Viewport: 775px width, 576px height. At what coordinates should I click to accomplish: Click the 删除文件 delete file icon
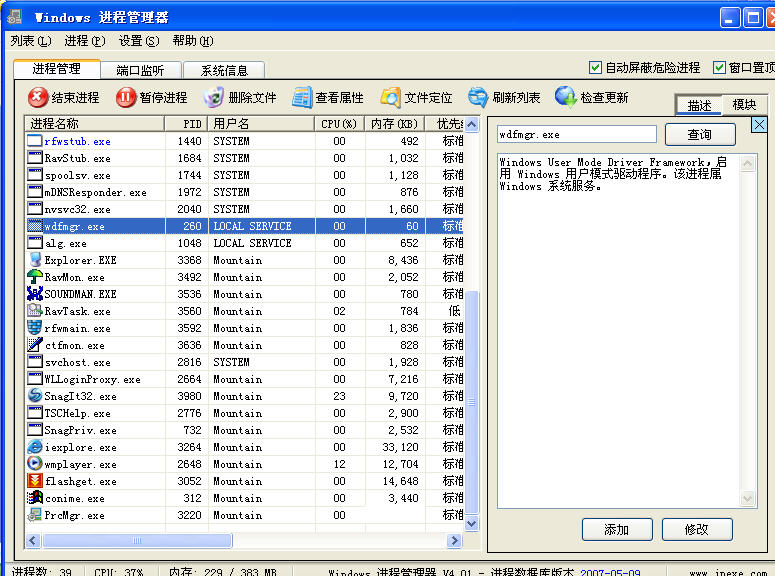[214, 97]
